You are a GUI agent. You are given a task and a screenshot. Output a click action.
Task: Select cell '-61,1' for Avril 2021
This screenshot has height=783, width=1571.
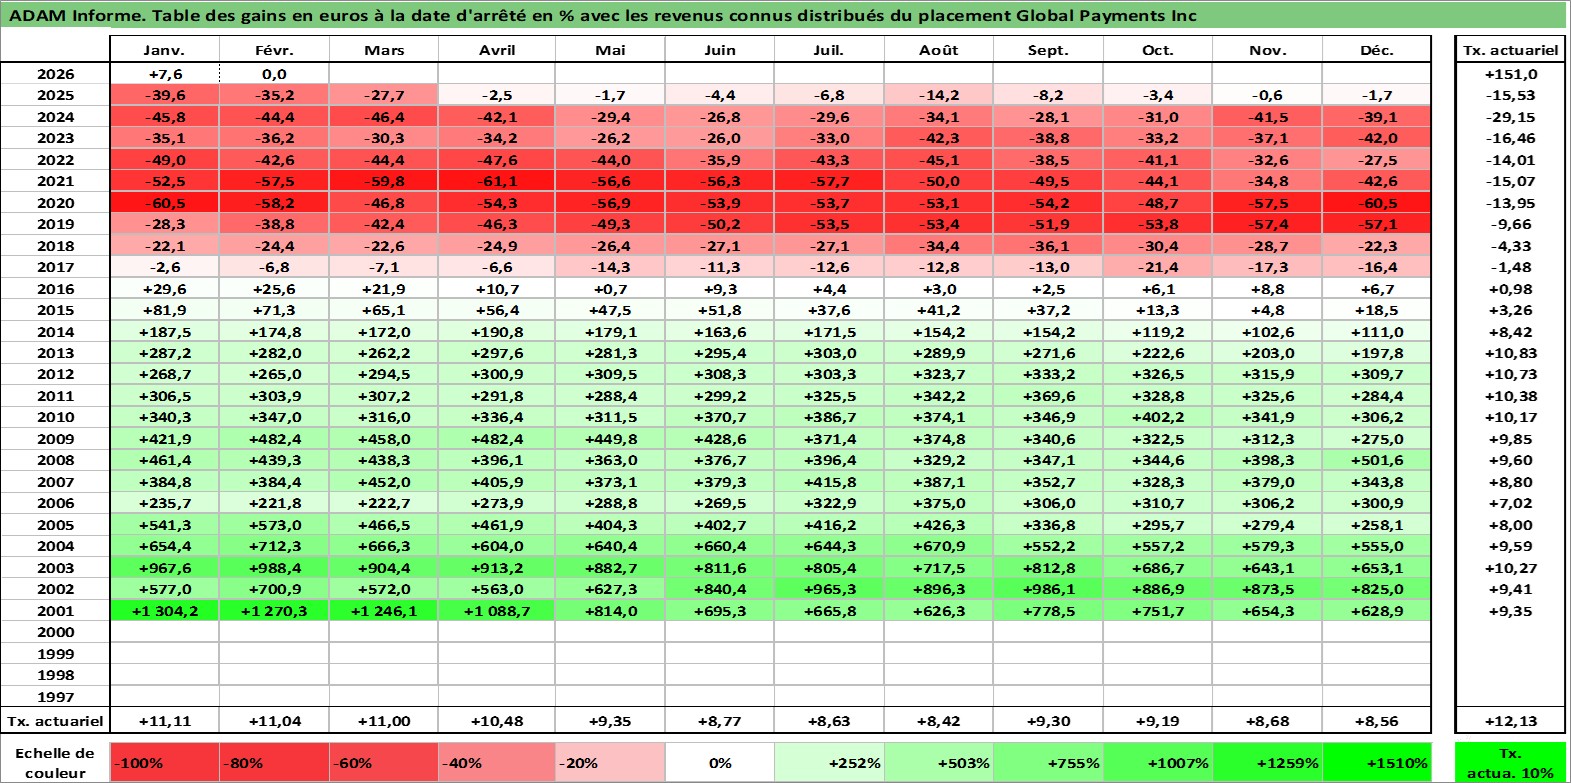(496, 181)
